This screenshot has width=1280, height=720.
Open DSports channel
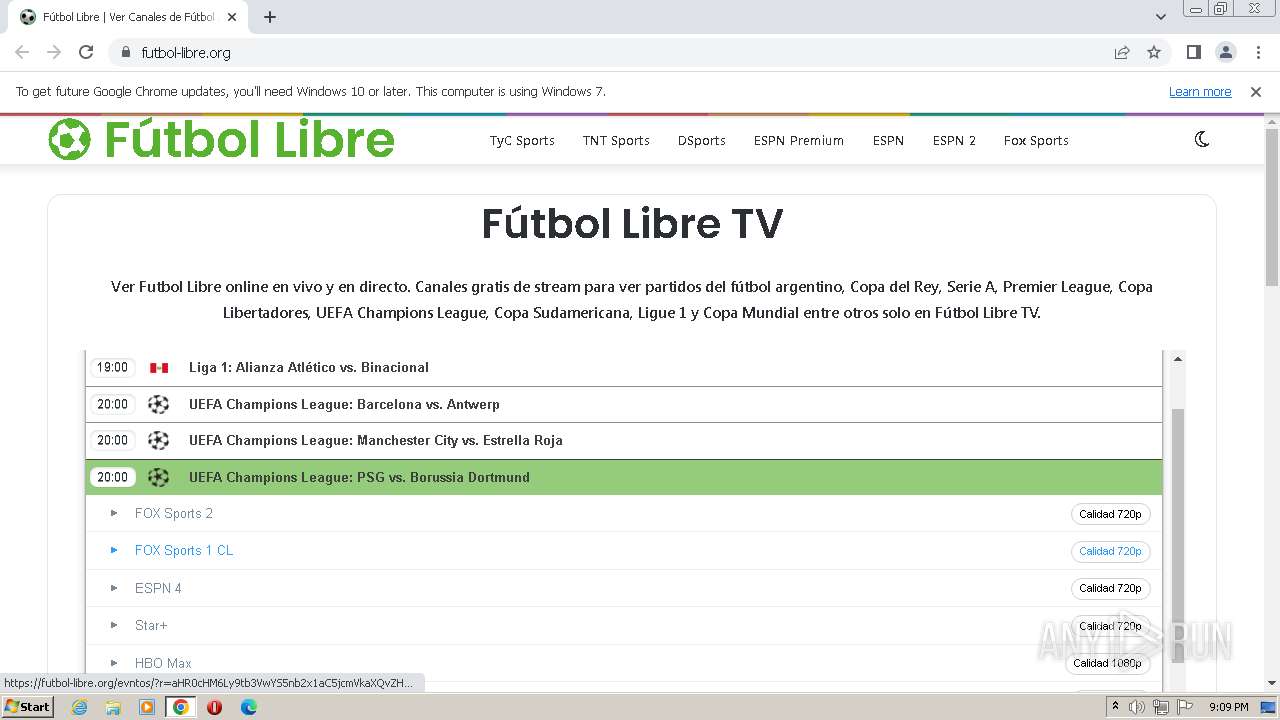pos(701,140)
